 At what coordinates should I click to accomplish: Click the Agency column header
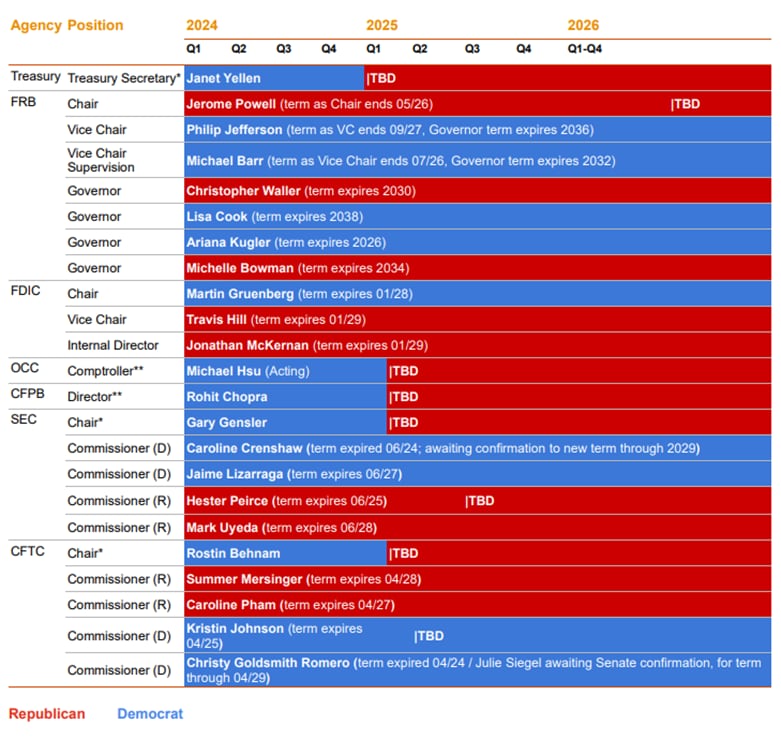tap(36, 25)
